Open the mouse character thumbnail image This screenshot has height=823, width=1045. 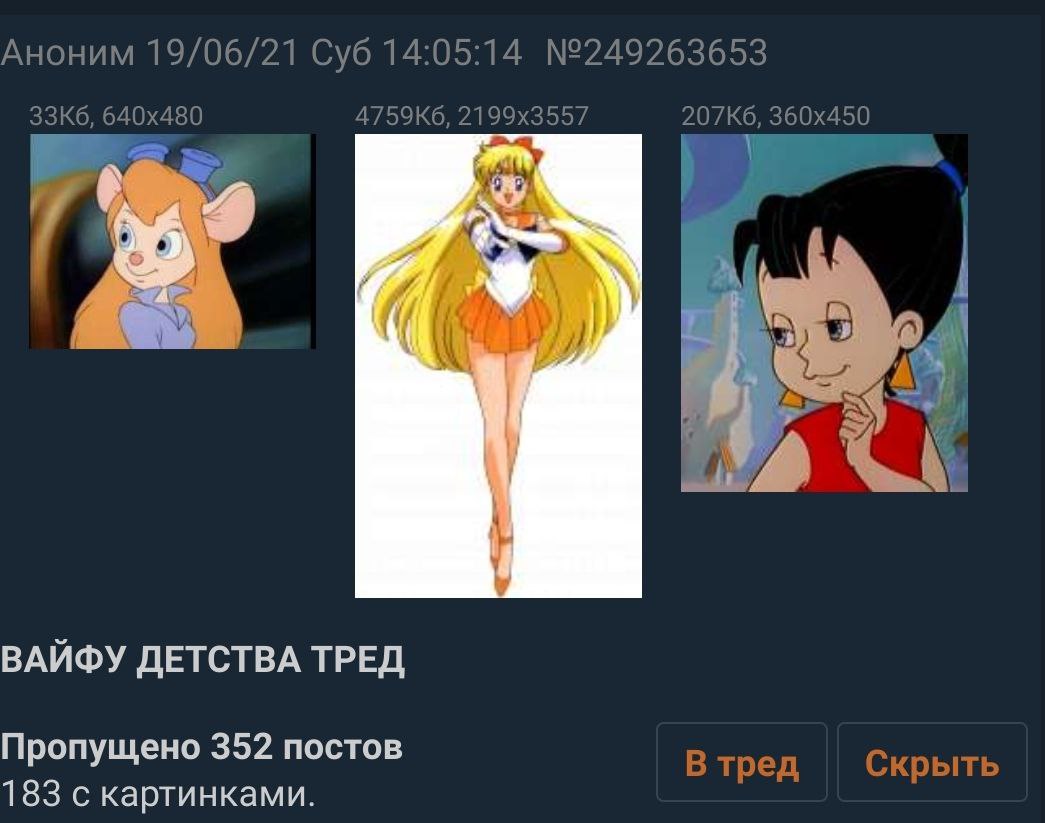[172, 241]
